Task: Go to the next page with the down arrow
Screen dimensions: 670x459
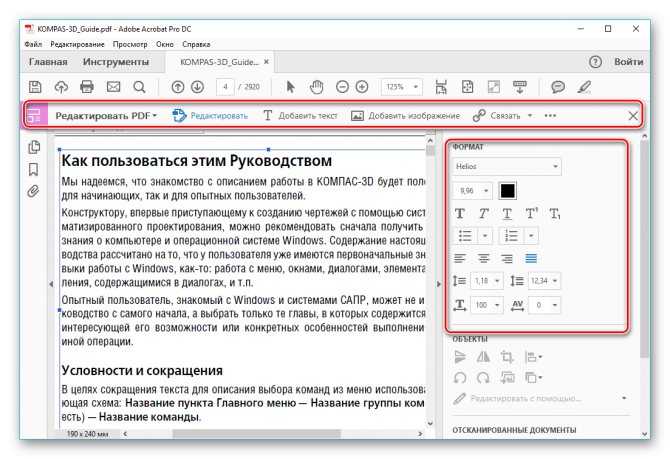Action: pyautogui.click(x=197, y=87)
